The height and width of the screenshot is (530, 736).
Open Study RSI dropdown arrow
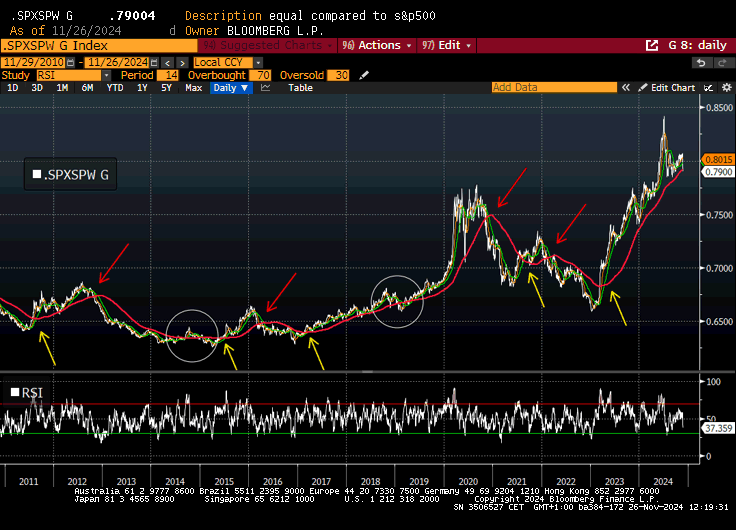[x=107, y=75]
